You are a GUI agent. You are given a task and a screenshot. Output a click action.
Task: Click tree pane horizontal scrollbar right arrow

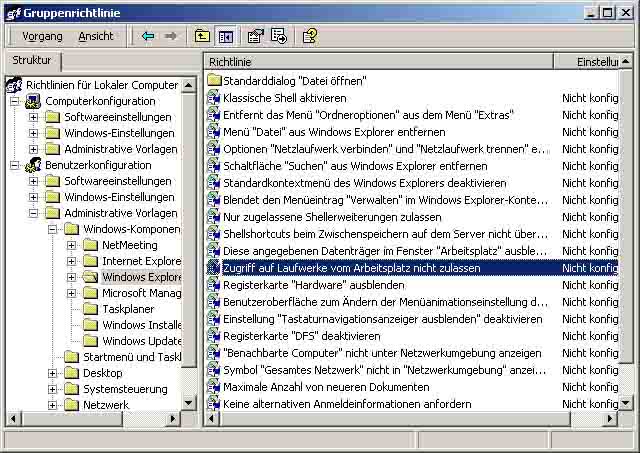pyautogui.click(x=173, y=418)
